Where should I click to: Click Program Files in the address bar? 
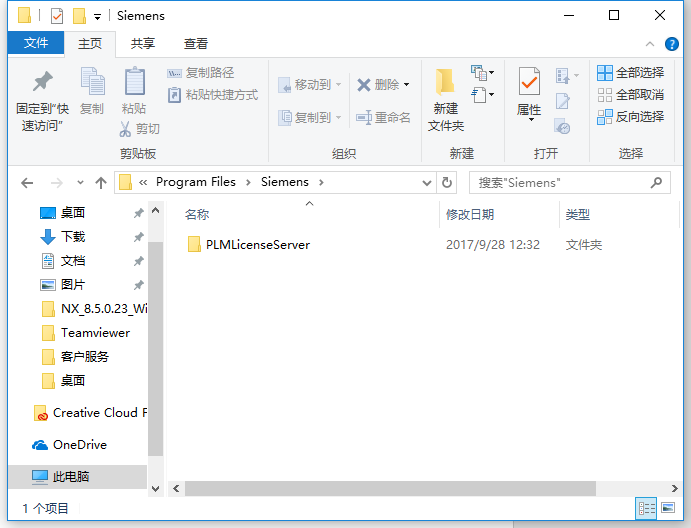point(196,182)
